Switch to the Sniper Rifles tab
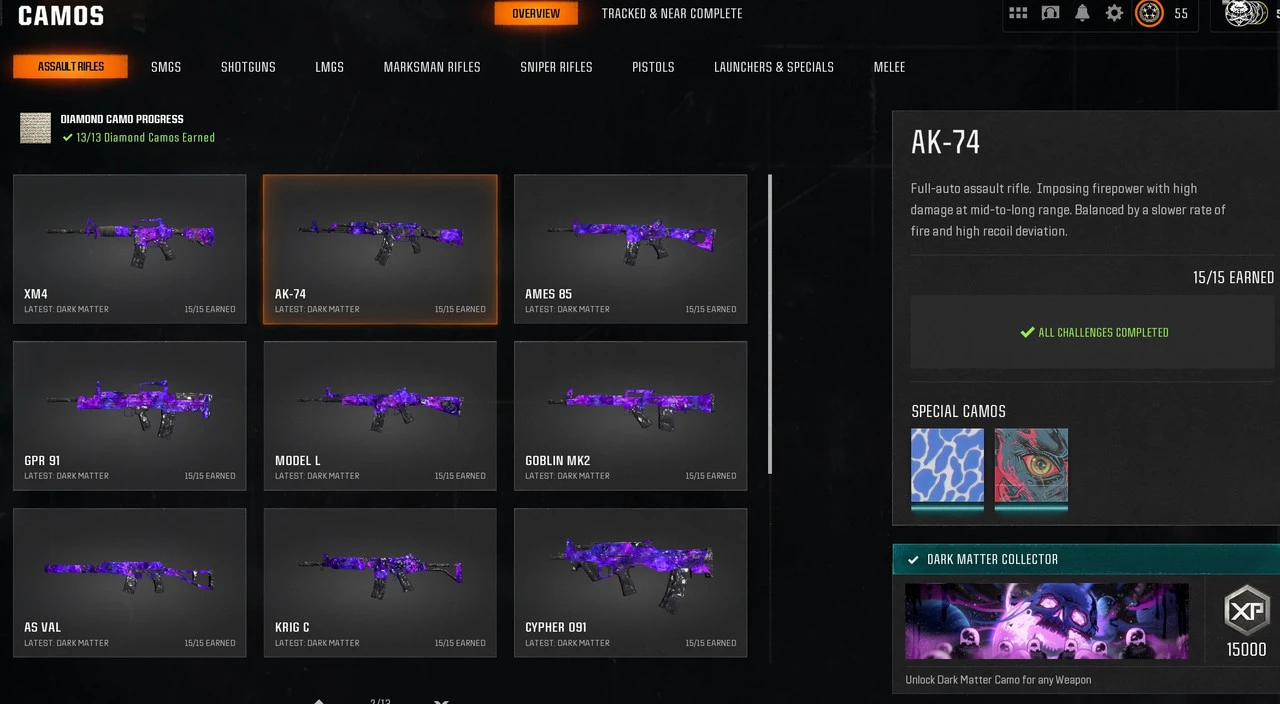The width and height of the screenshot is (1280, 704). 556,67
